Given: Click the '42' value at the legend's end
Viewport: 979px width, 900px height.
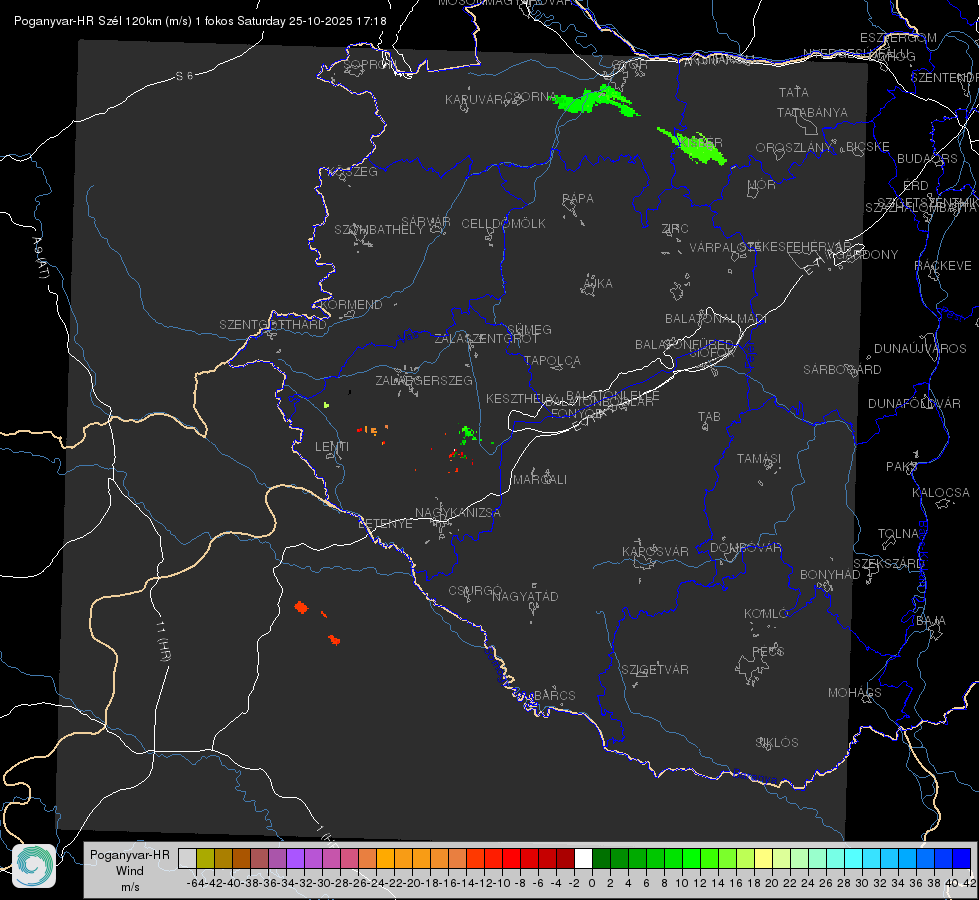Looking at the screenshot, I should (x=969, y=883).
